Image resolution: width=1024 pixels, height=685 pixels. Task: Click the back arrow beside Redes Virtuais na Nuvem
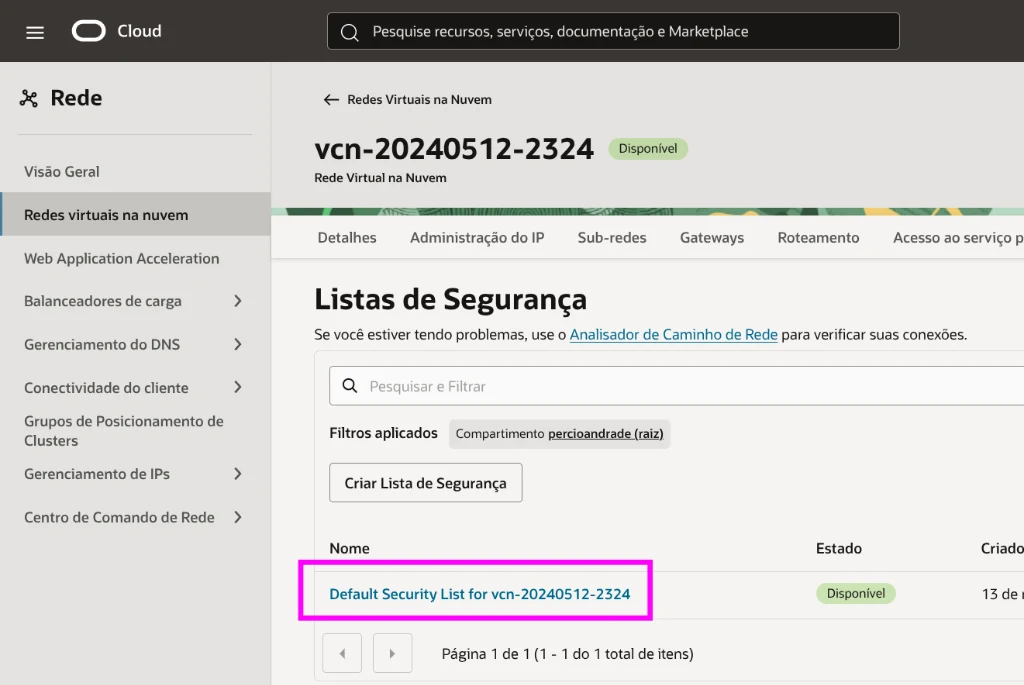331,99
